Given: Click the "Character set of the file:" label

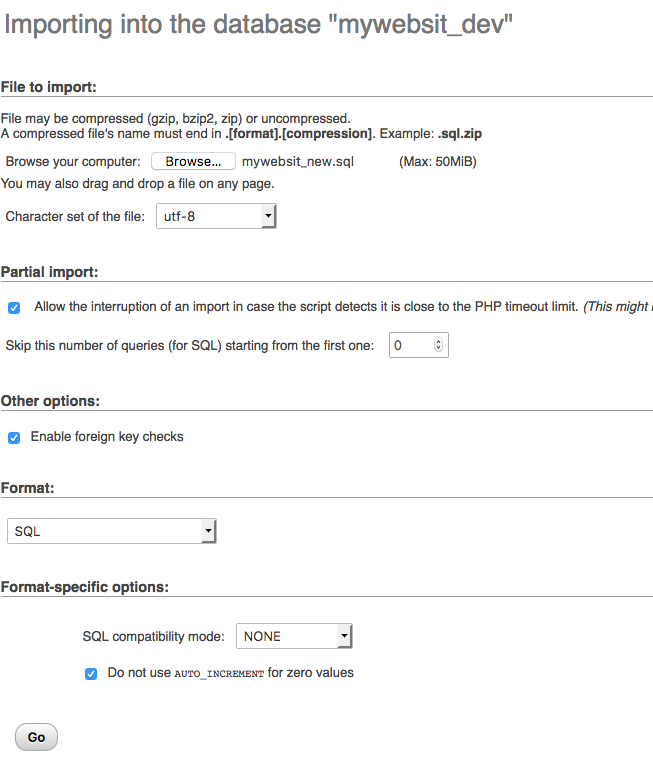Looking at the screenshot, I should 75,216.
